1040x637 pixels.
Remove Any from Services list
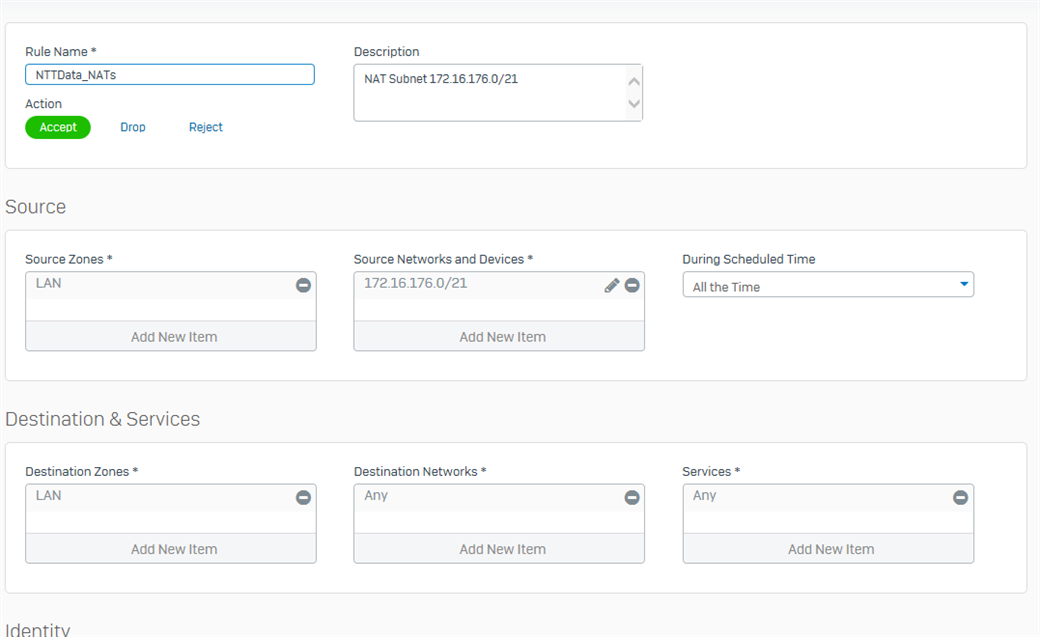pyautogui.click(x=960, y=498)
